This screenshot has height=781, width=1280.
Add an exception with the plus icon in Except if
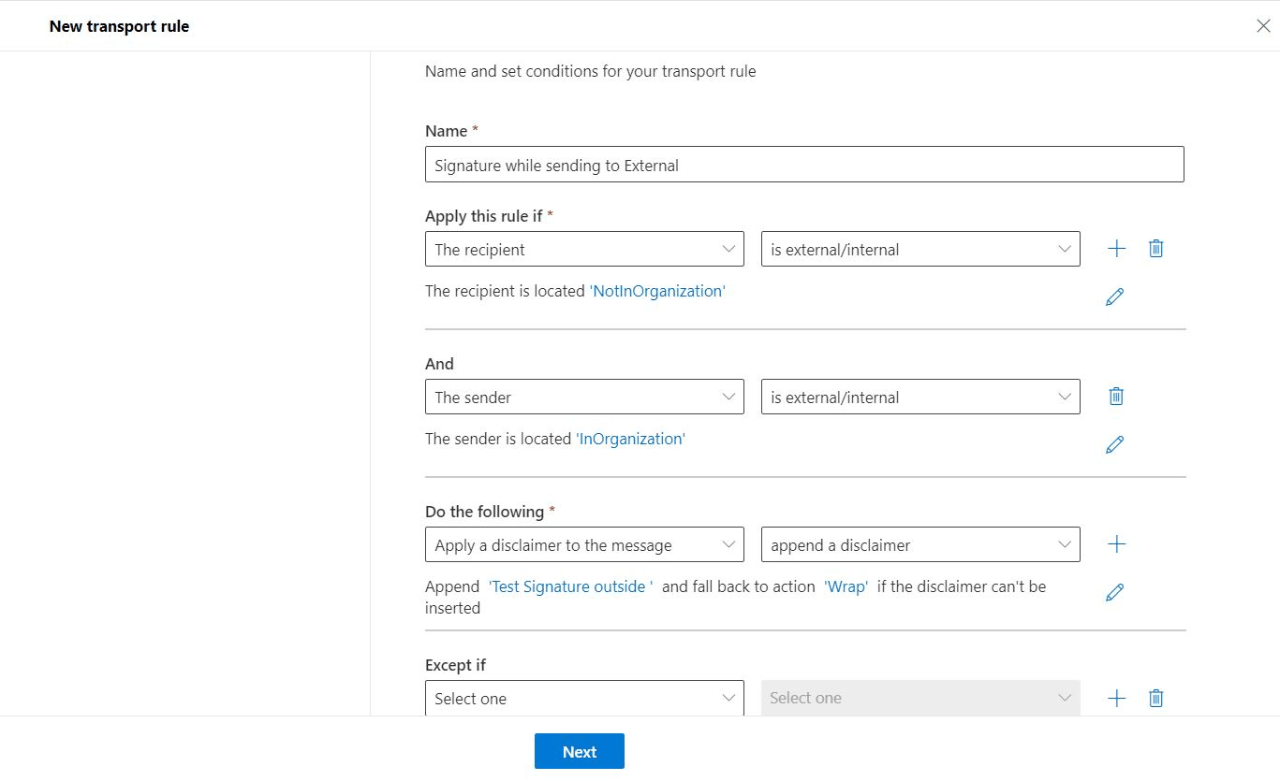1117,698
